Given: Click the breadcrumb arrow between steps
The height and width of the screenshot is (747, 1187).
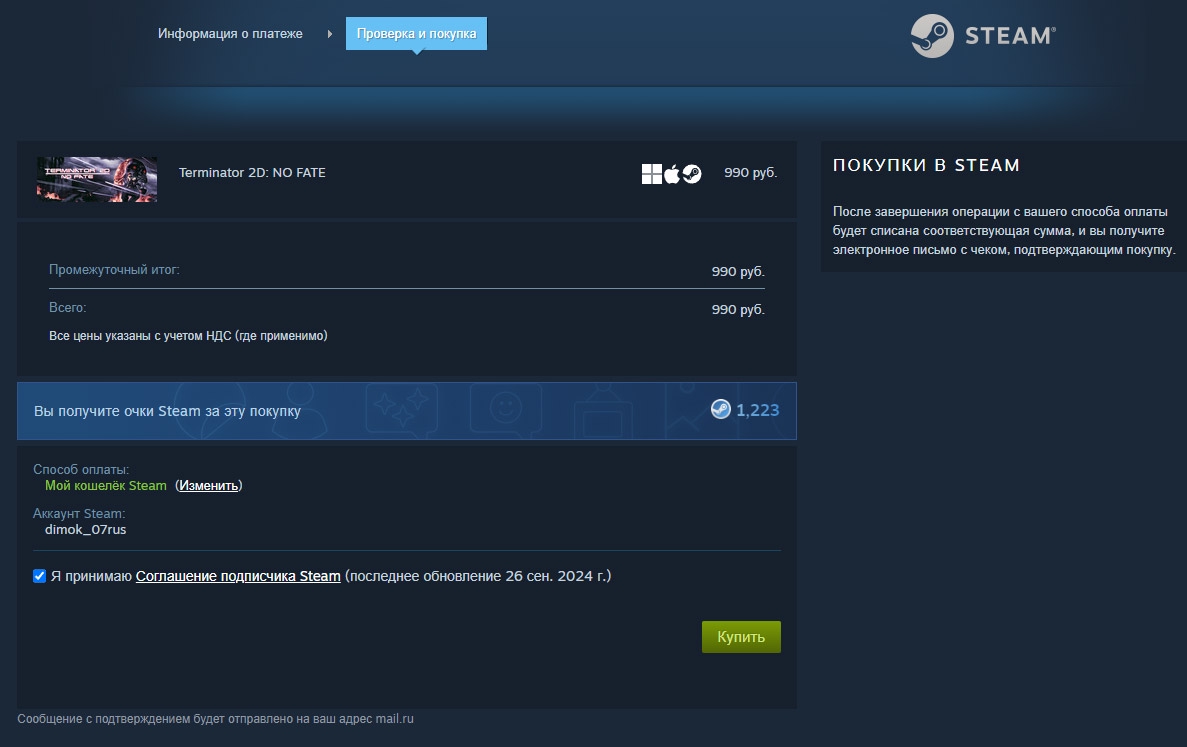Looking at the screenshot, I should coord(329,34).
